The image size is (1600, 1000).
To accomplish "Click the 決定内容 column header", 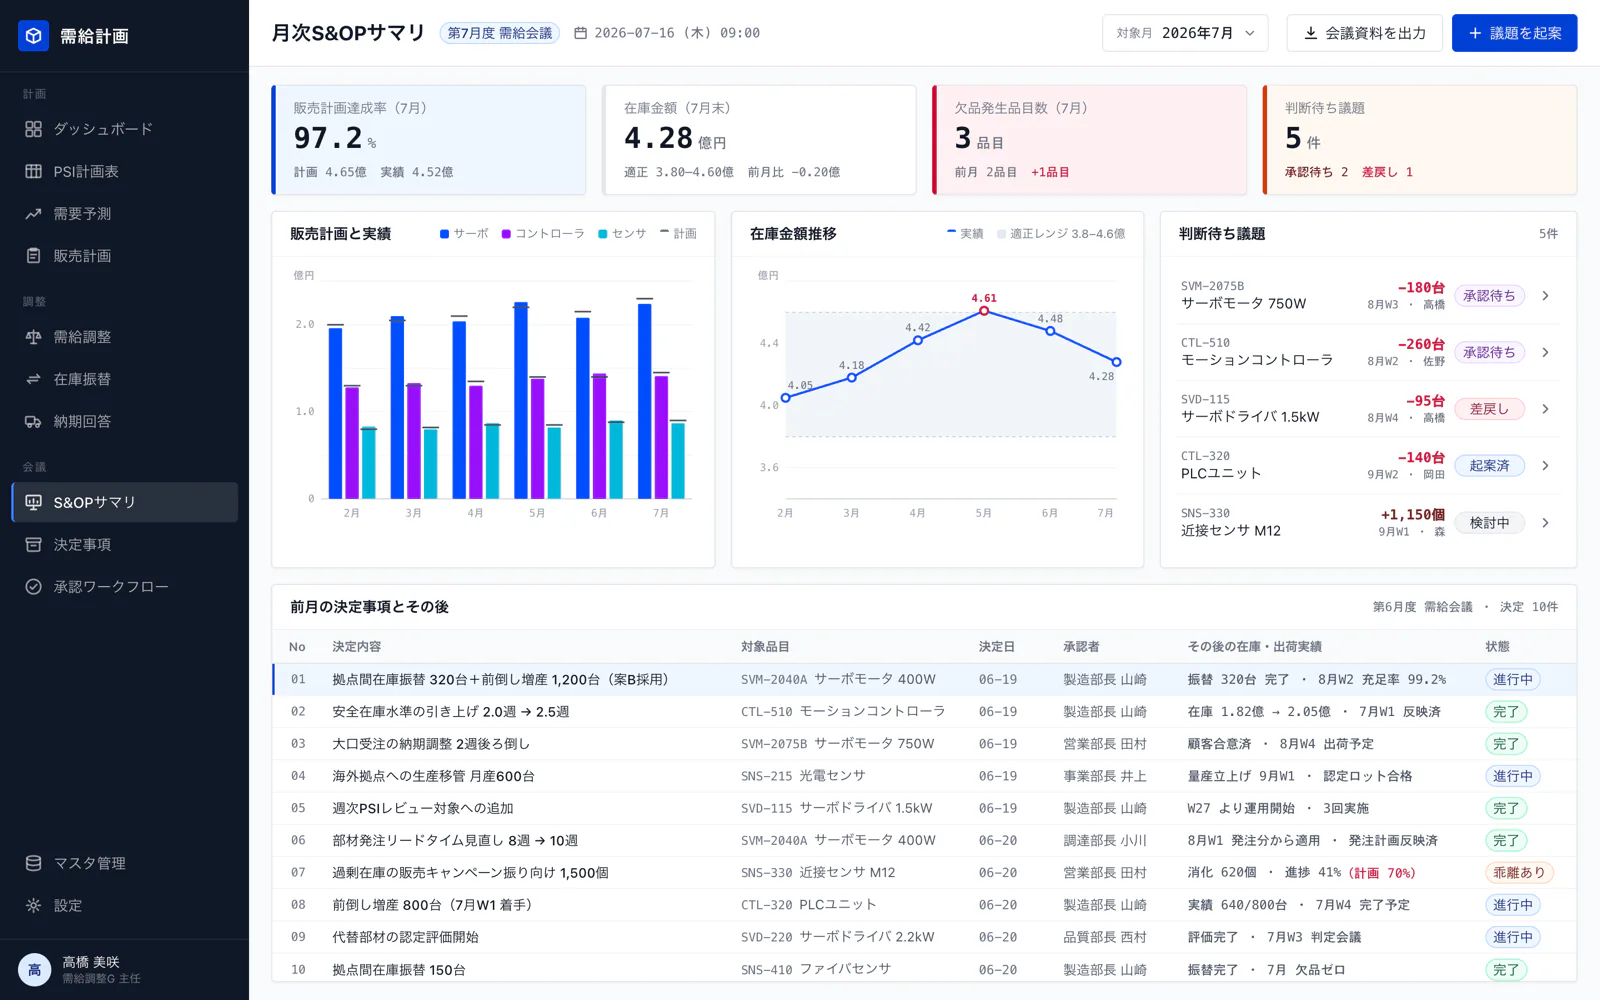I will (357, 647).
